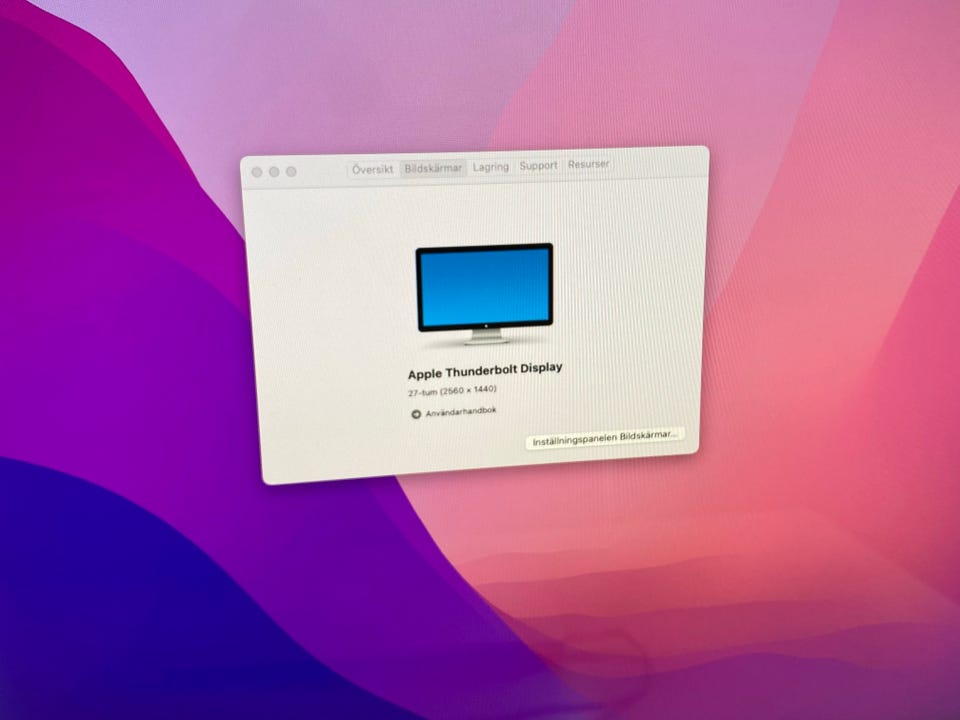Click the 27-tum (2560 × 1440) text
This screenshot has width=960, height=720.
(x=452, y=391)
